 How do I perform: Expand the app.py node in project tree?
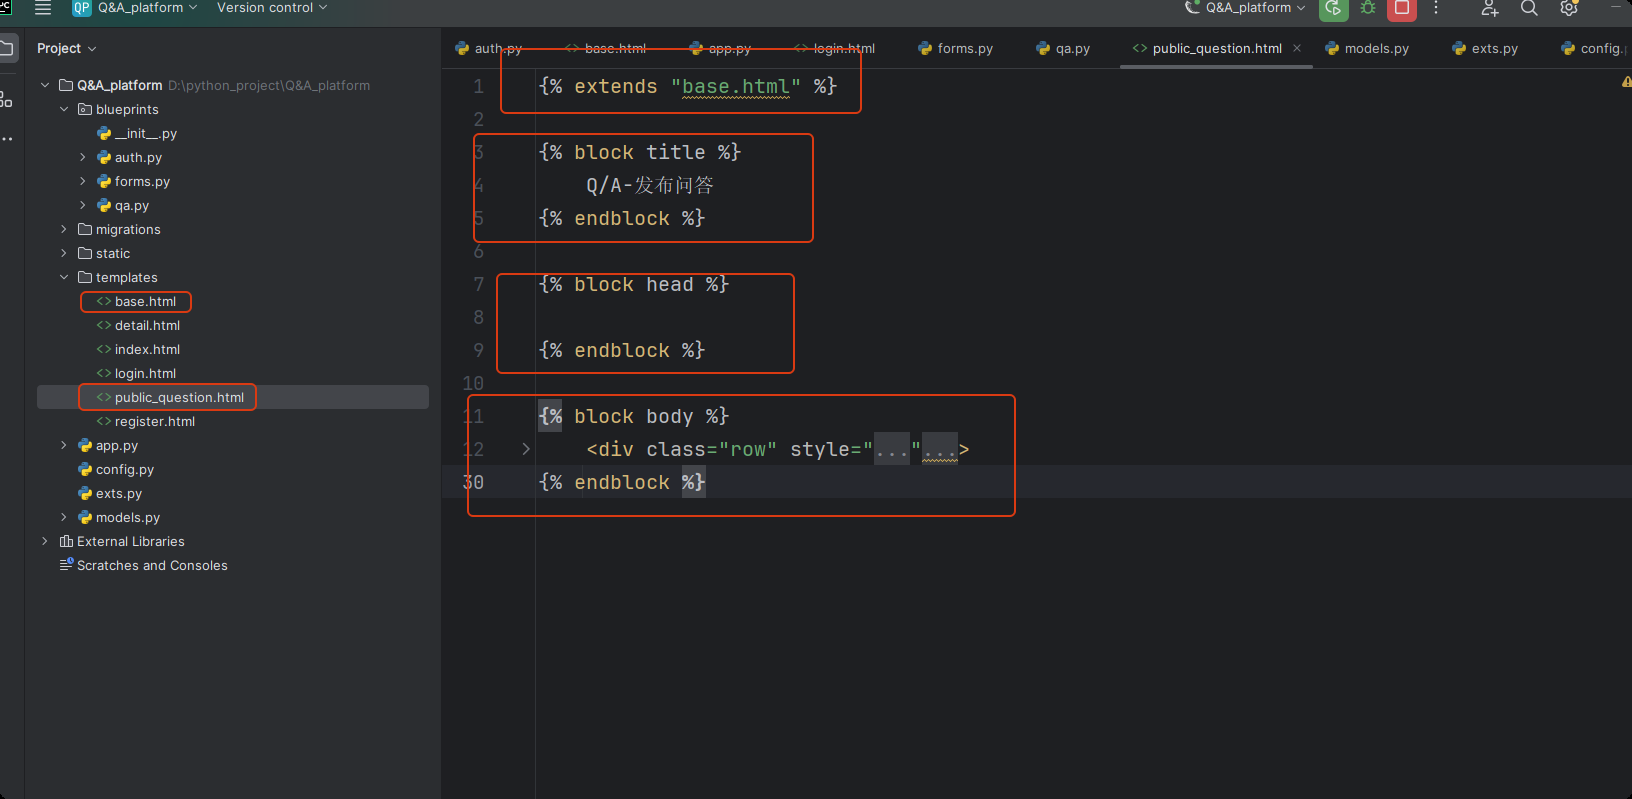64,445
